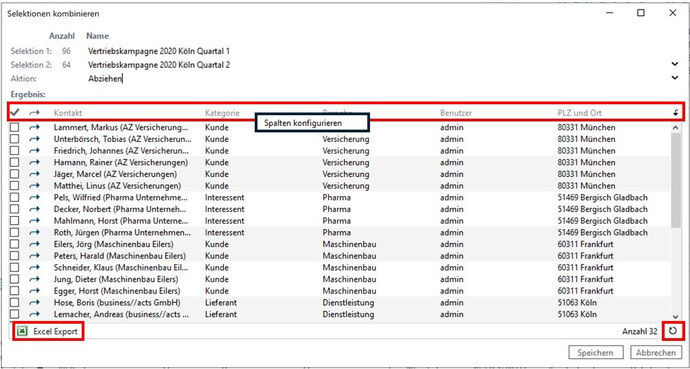Tick checkbox for Lammert, Markus
The width and height of the screenshot is (690, 369).
15,128
